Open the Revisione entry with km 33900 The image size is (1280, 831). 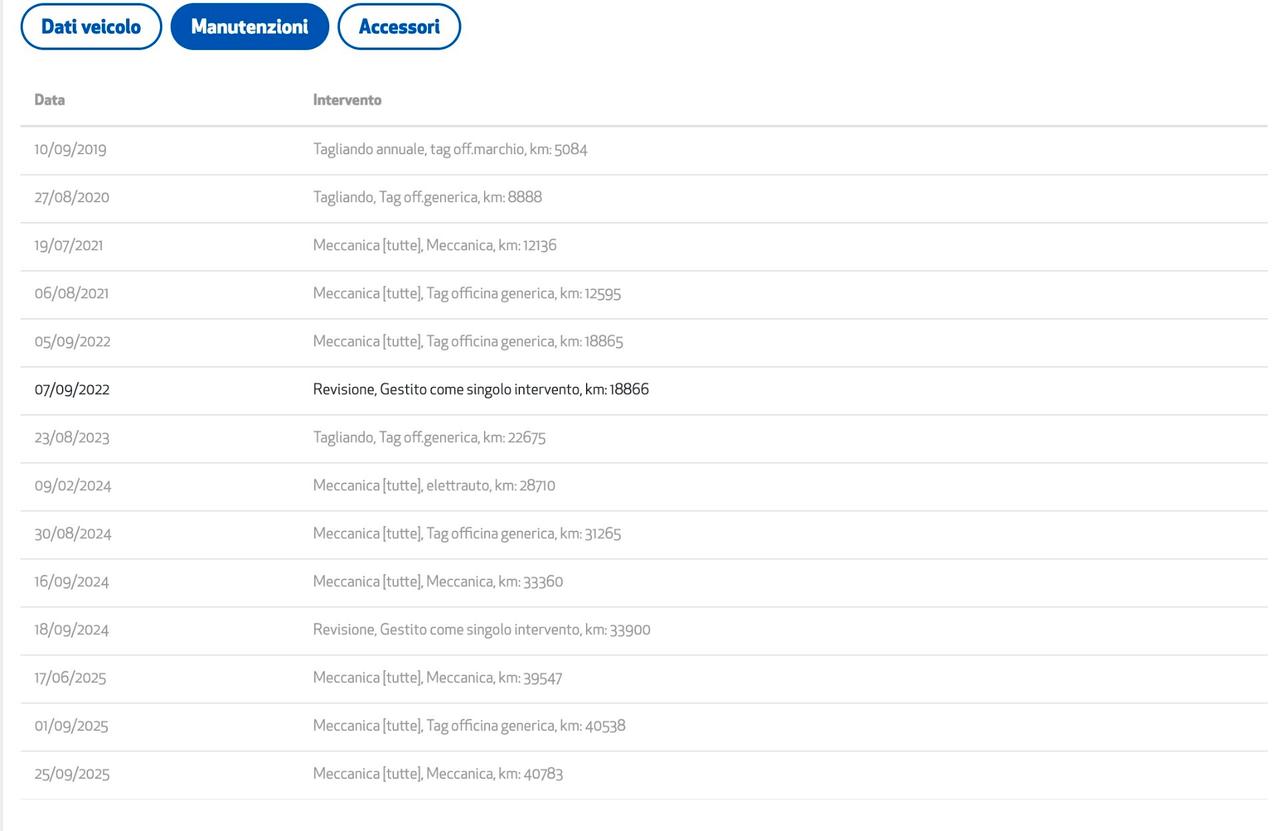click(481, 630)
